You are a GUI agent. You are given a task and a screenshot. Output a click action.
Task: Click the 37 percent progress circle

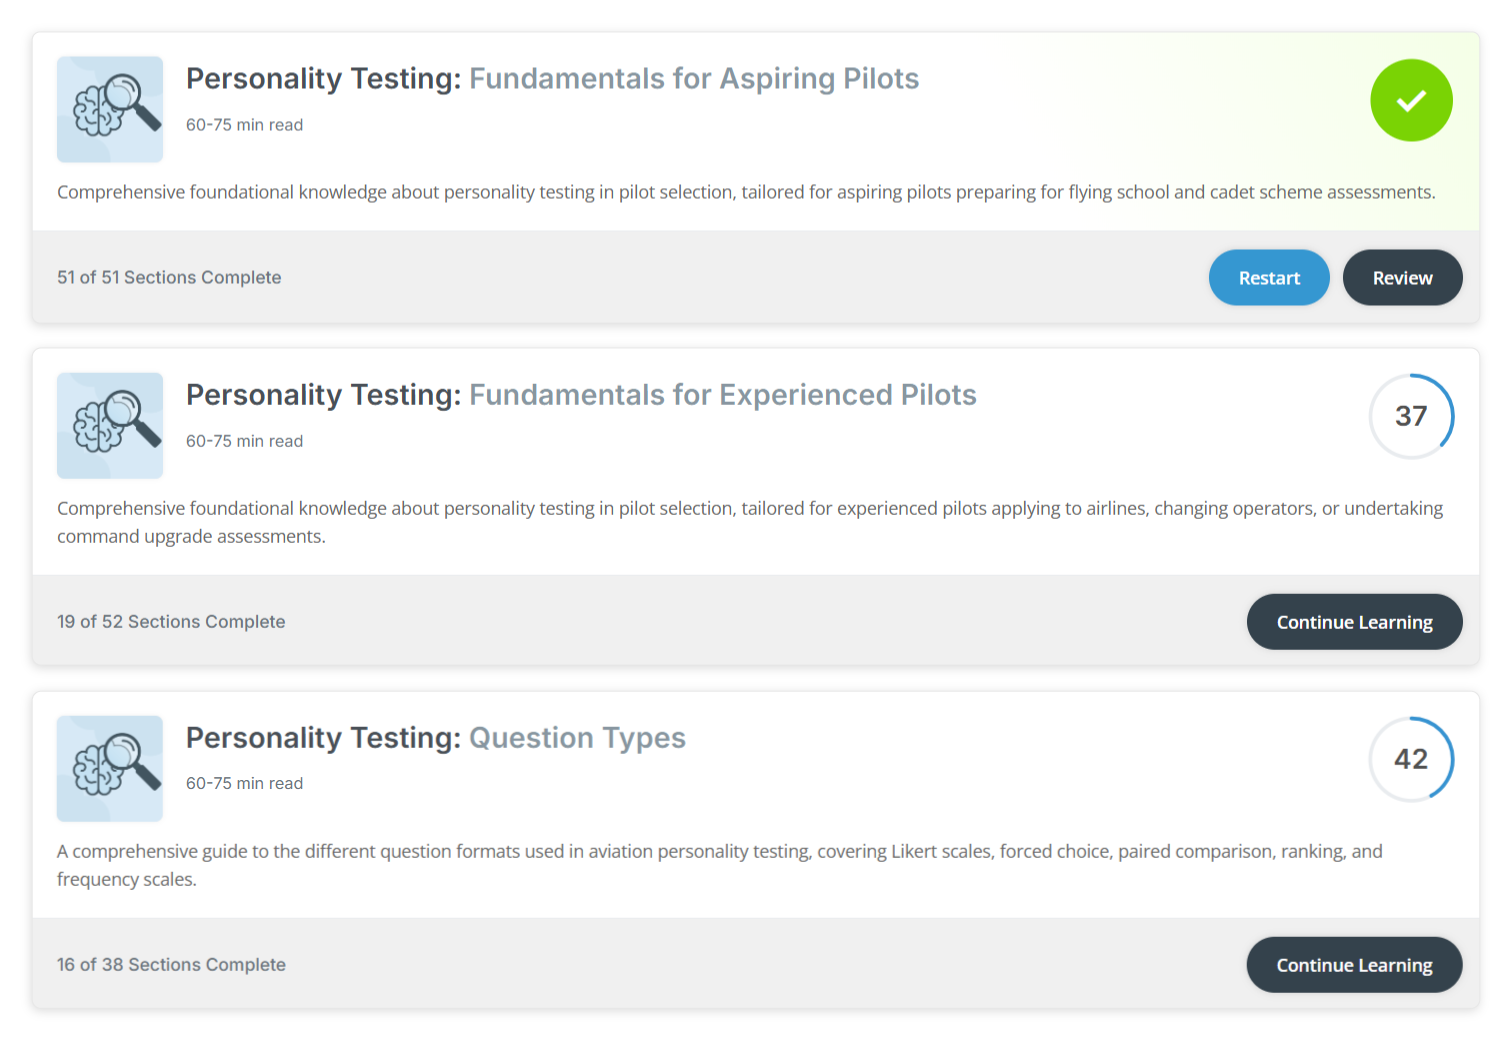click(1411, 416)
